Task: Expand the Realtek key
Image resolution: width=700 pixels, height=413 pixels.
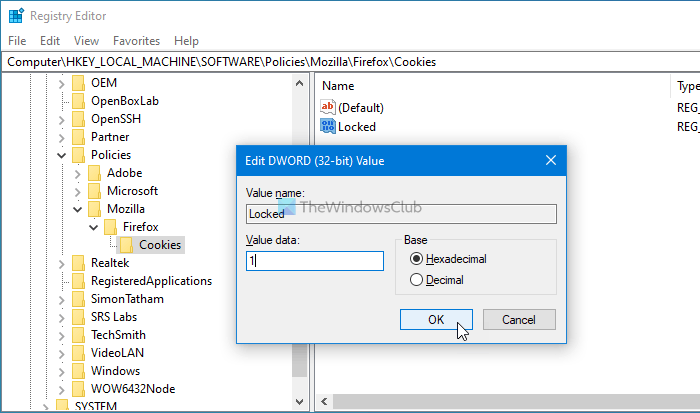Action: 62,263
